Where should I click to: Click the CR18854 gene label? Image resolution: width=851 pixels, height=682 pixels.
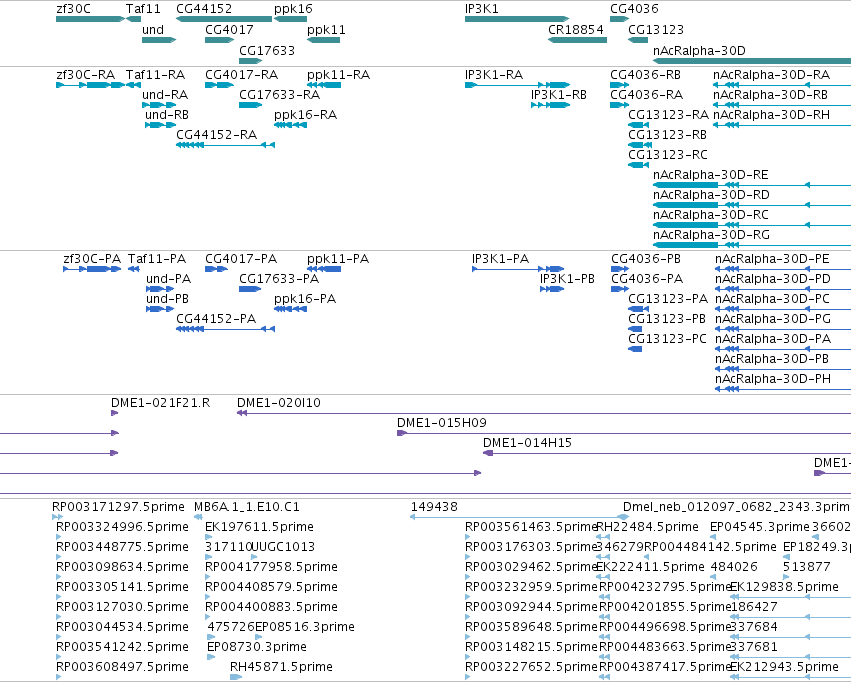coord(576,30)
